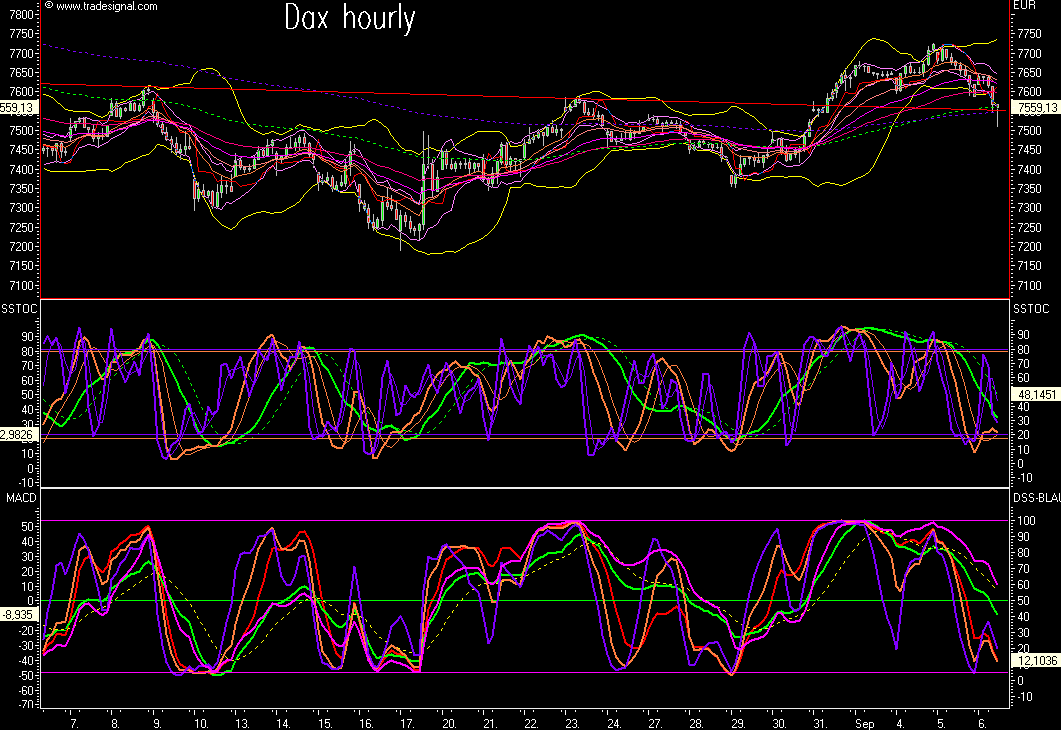Click the EUR currency label
This screenshot has width=1061, height=730.
click(1024, 5)
